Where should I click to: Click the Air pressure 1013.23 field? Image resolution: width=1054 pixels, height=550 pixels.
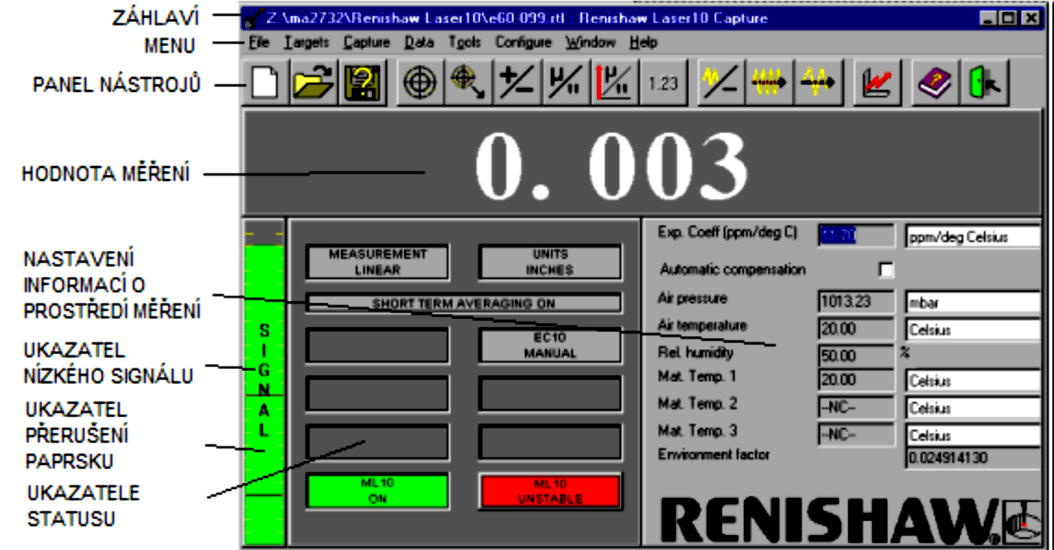point(856,301)
